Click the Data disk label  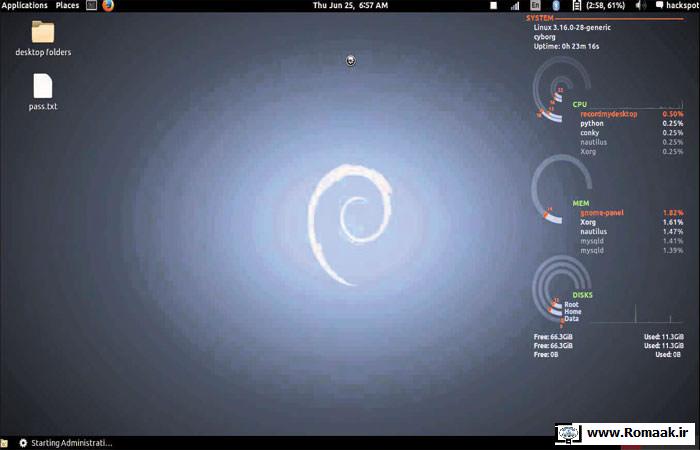pyautogui.click(x=571, y=319)
